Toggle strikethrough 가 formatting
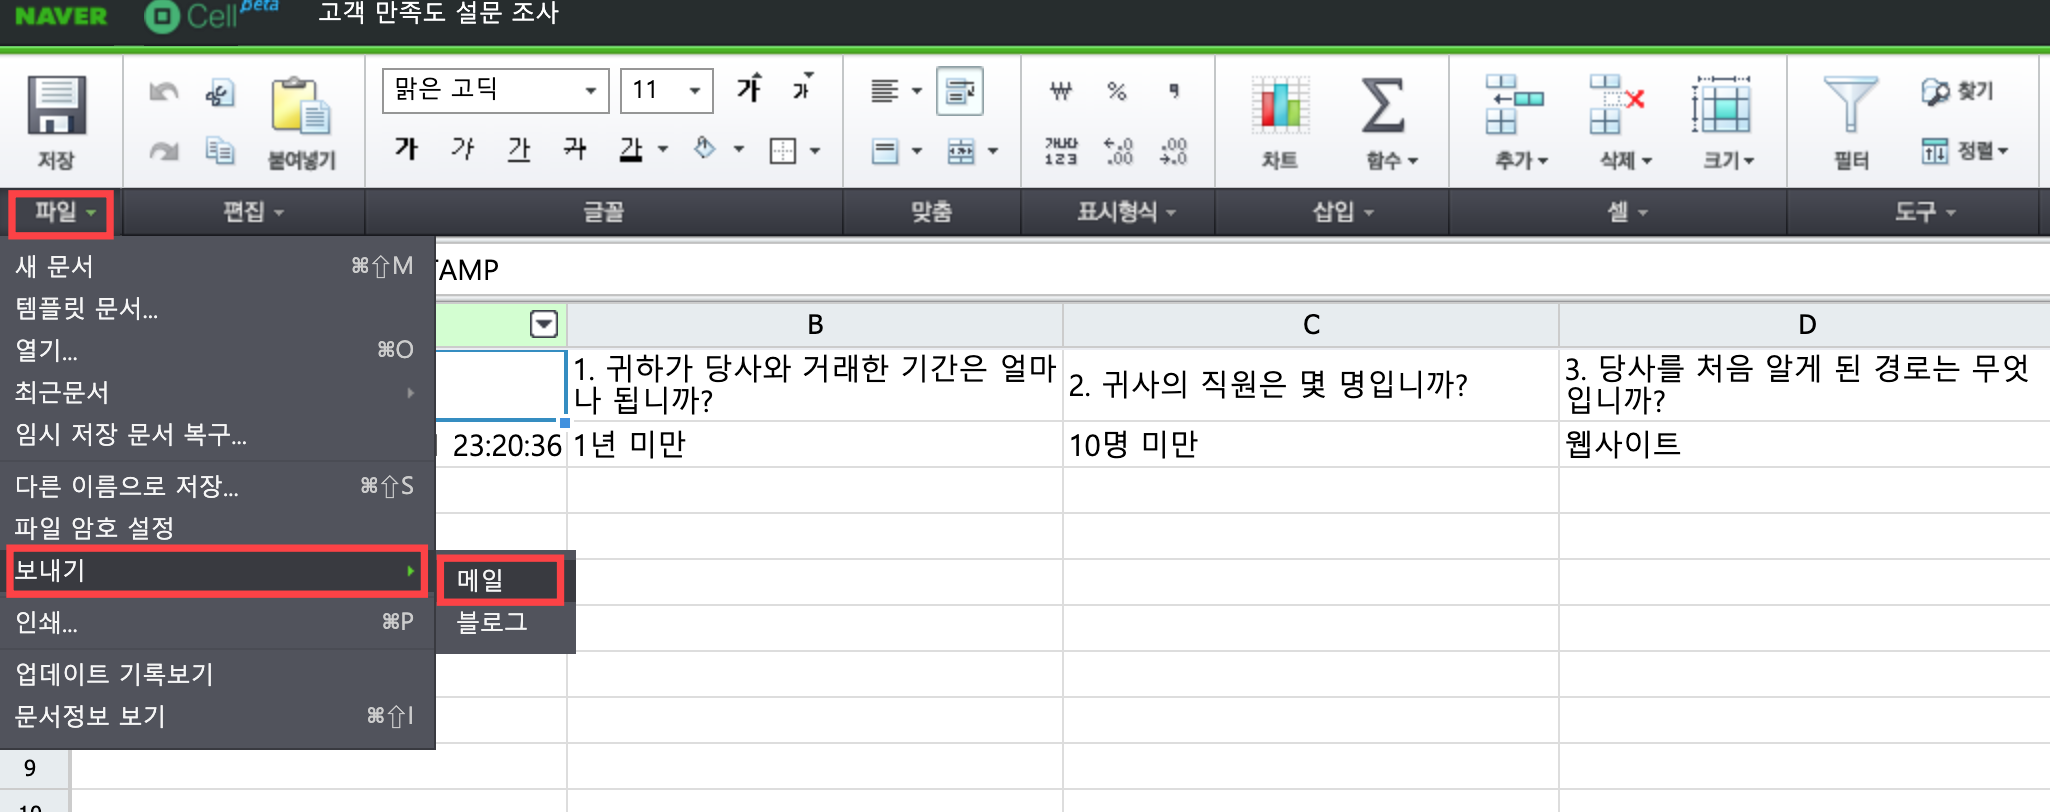The image size is (2050, 812). pyautogui.click(x=574, y=150)
